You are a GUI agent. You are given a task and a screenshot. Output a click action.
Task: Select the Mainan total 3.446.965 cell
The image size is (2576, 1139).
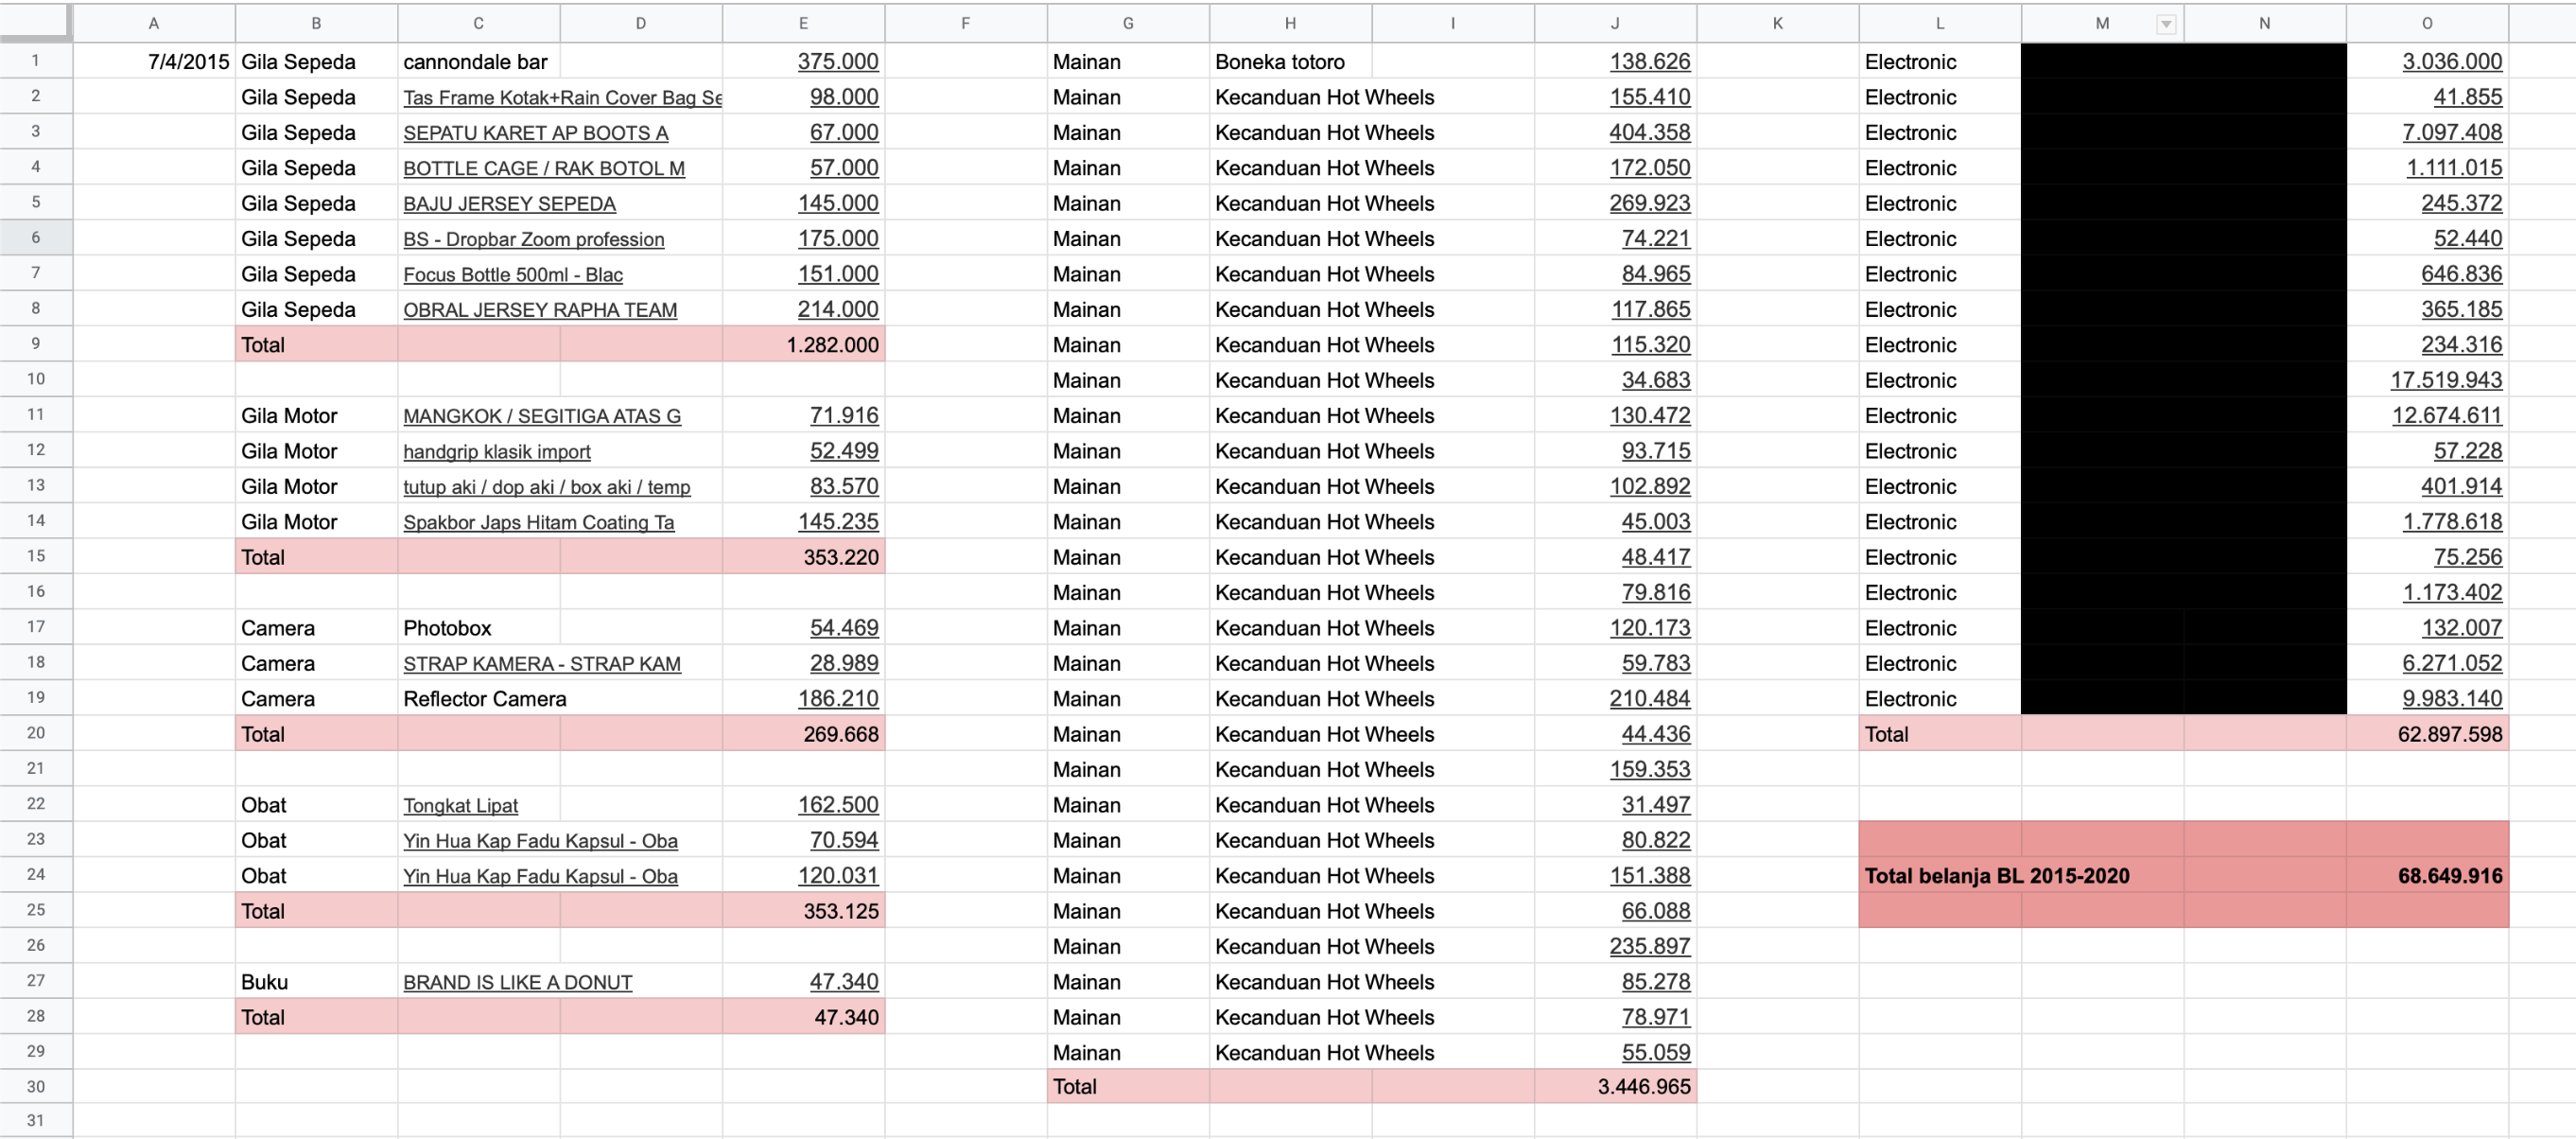tap(1643, 1087)
